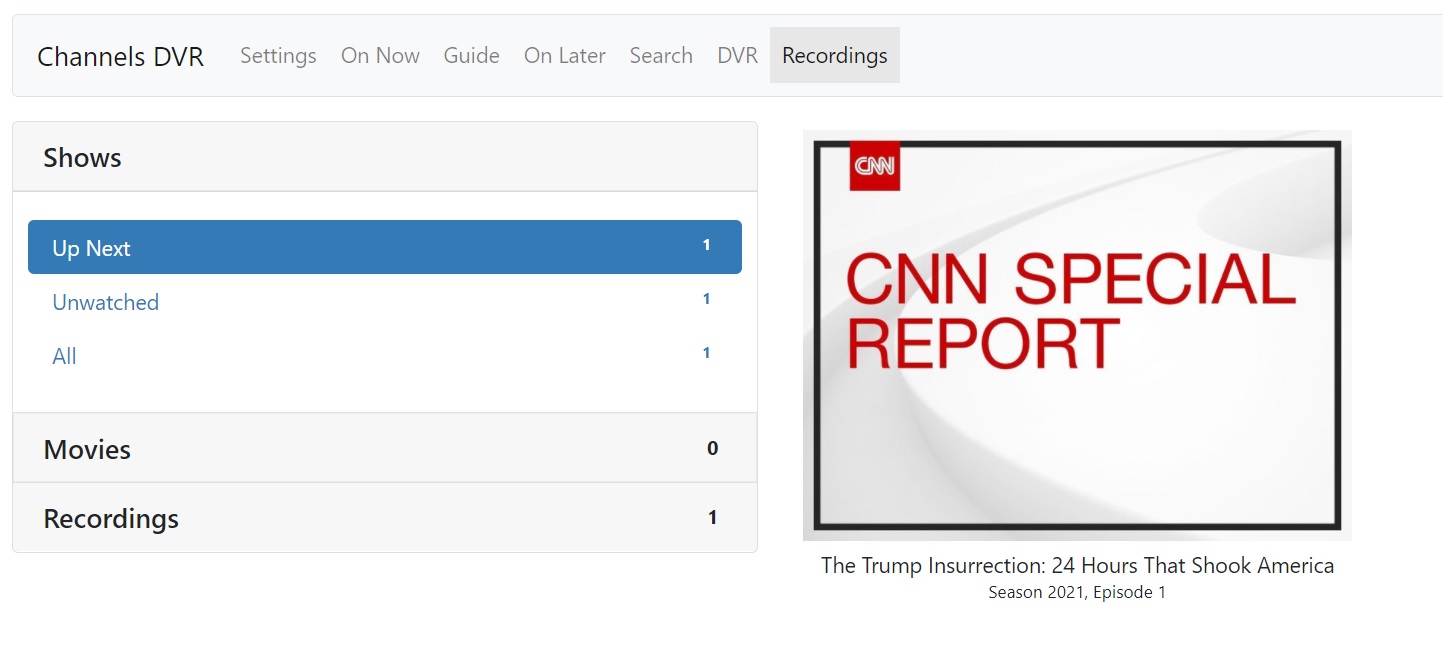
Task: Click the Recordings tab in the navbar
Action: pos(834,56)
